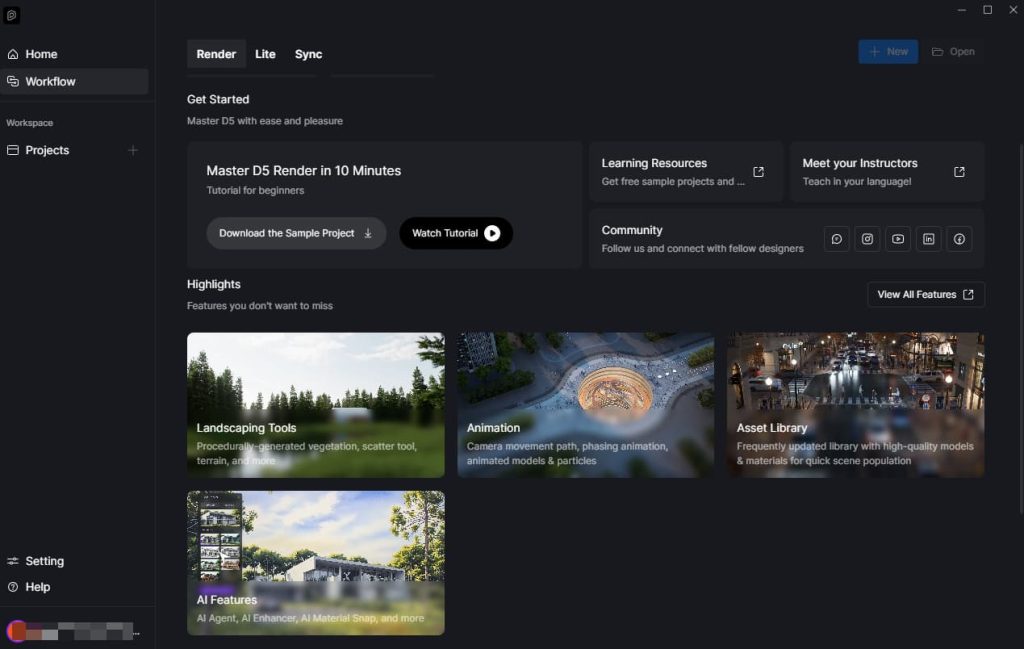
Task: Click the user account avatar
Action: [16, 631]
